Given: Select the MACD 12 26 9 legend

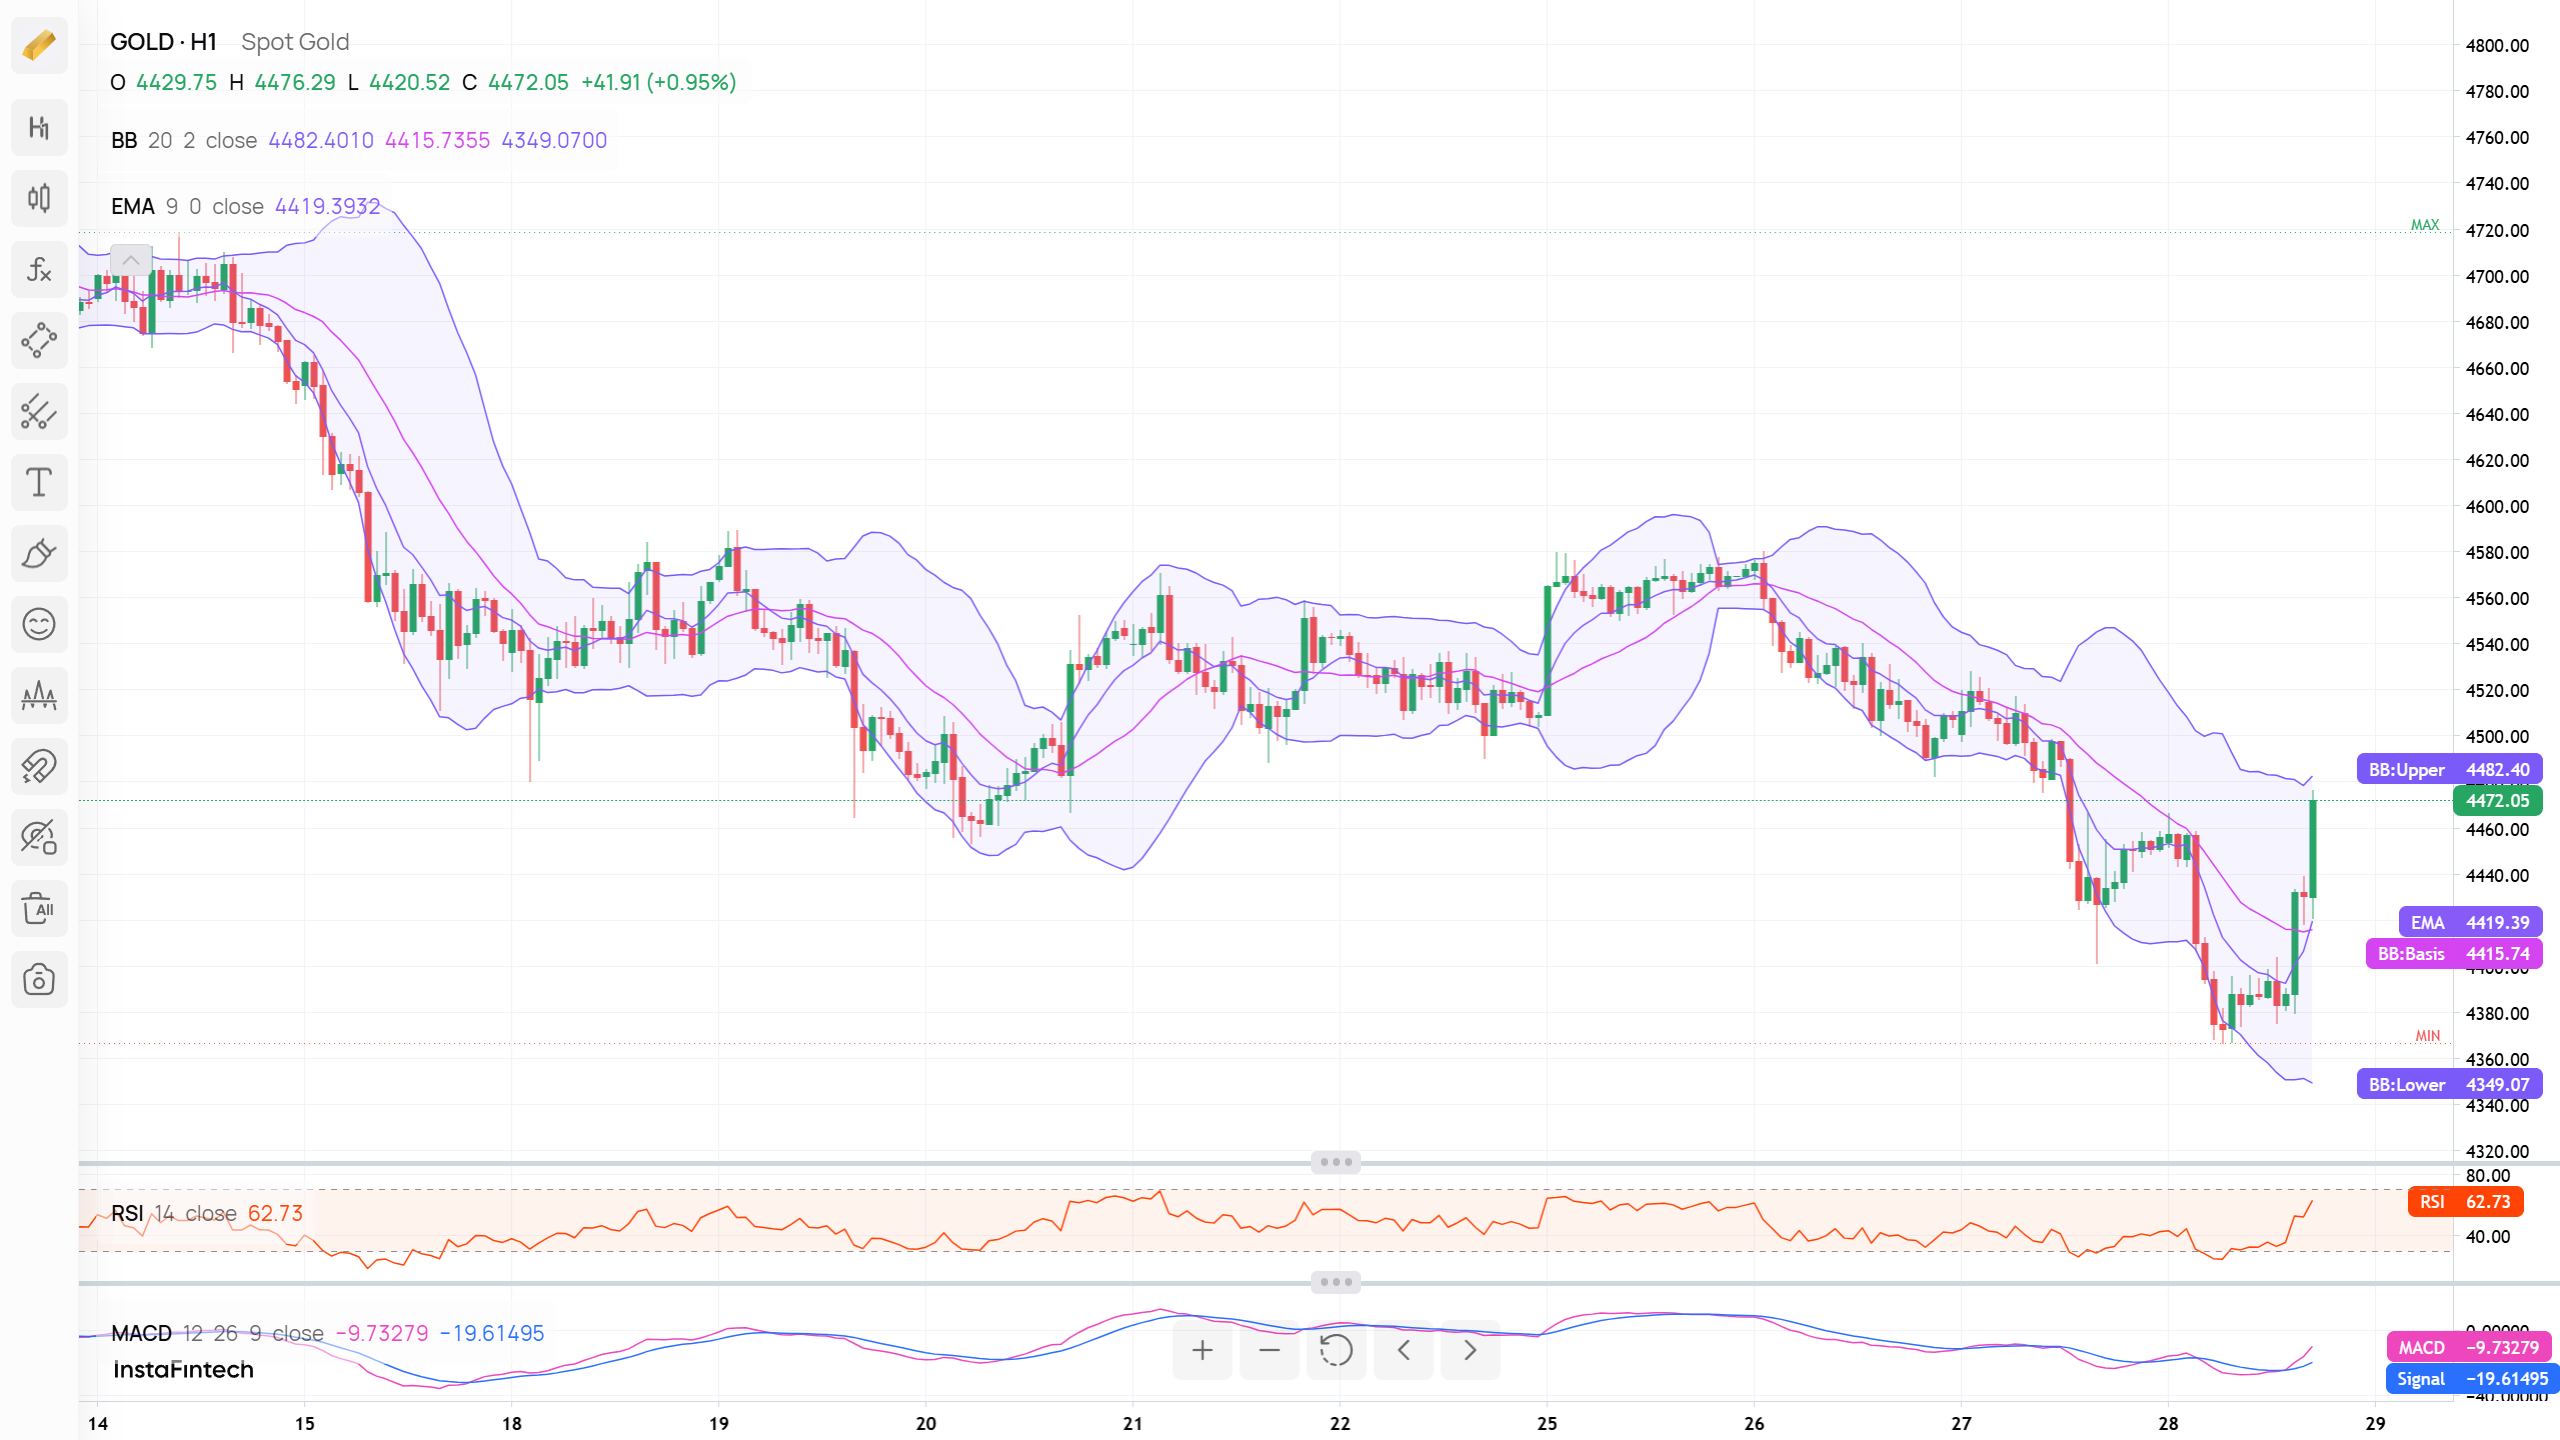Looking at the screenshot, I should [x=328, y=1333].
